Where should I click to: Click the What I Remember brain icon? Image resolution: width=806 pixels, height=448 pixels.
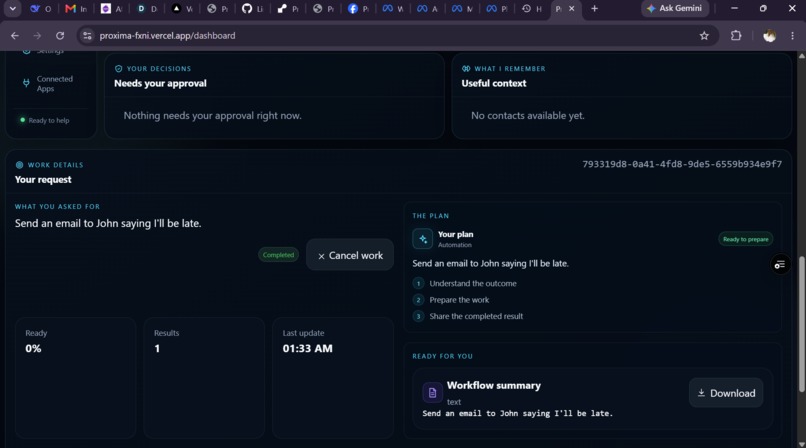tap(466, 68)
